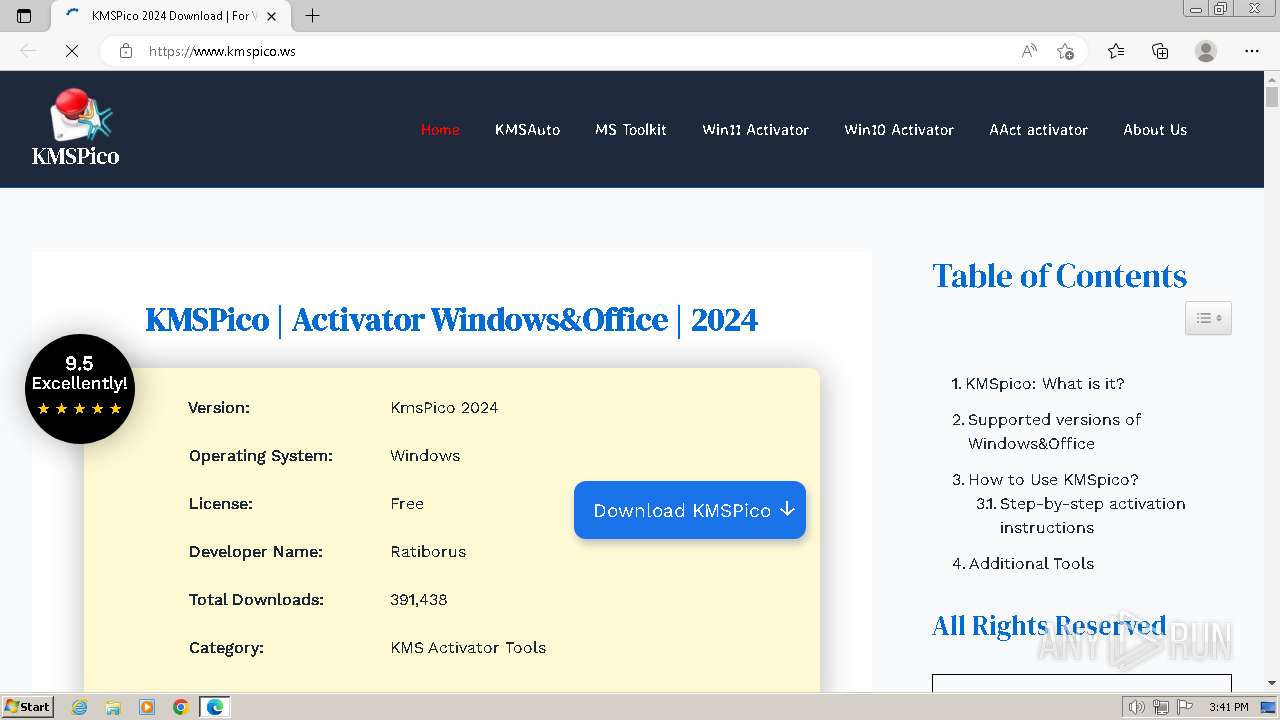The height and width of the screenshot is (720, 1280).
Task: Open Read aloud icon in address bar
Action: tap(1029, 51)
